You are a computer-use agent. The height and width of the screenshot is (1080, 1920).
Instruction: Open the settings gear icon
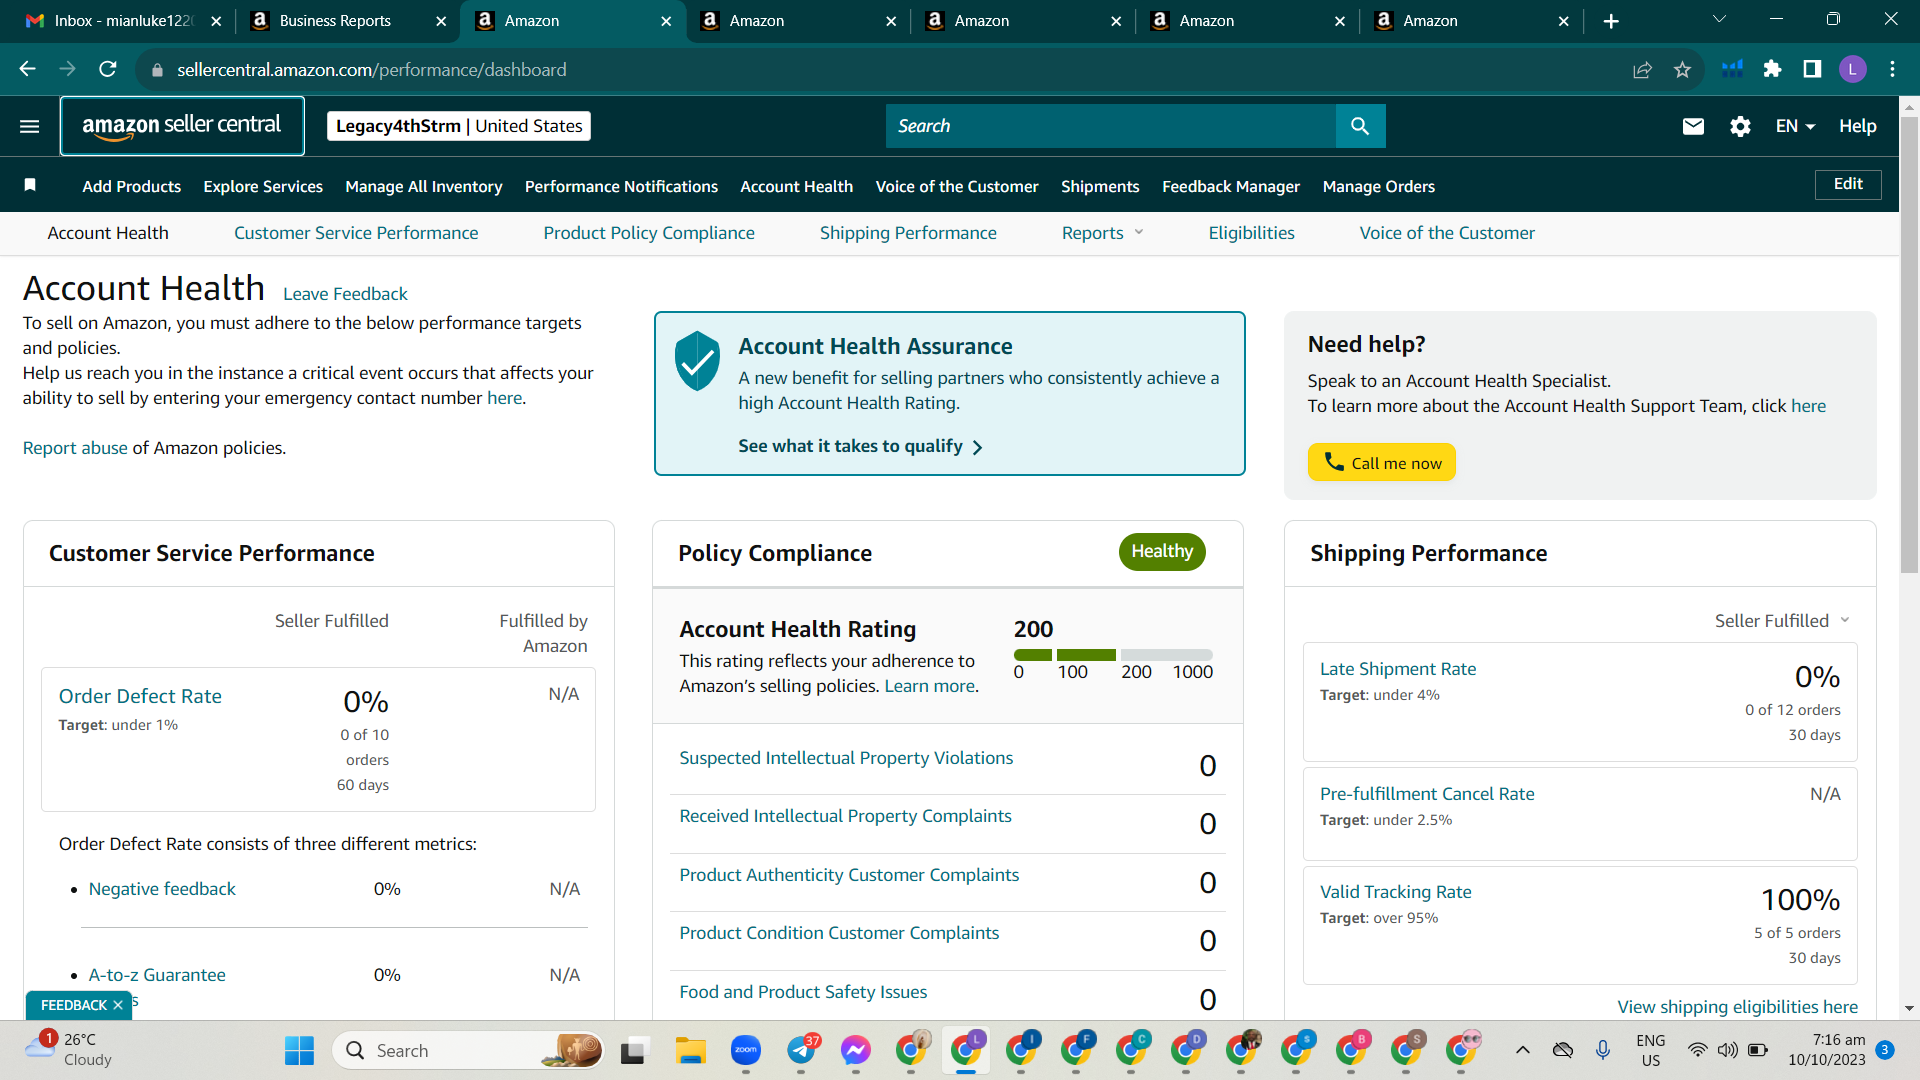tap(1740, 126)
